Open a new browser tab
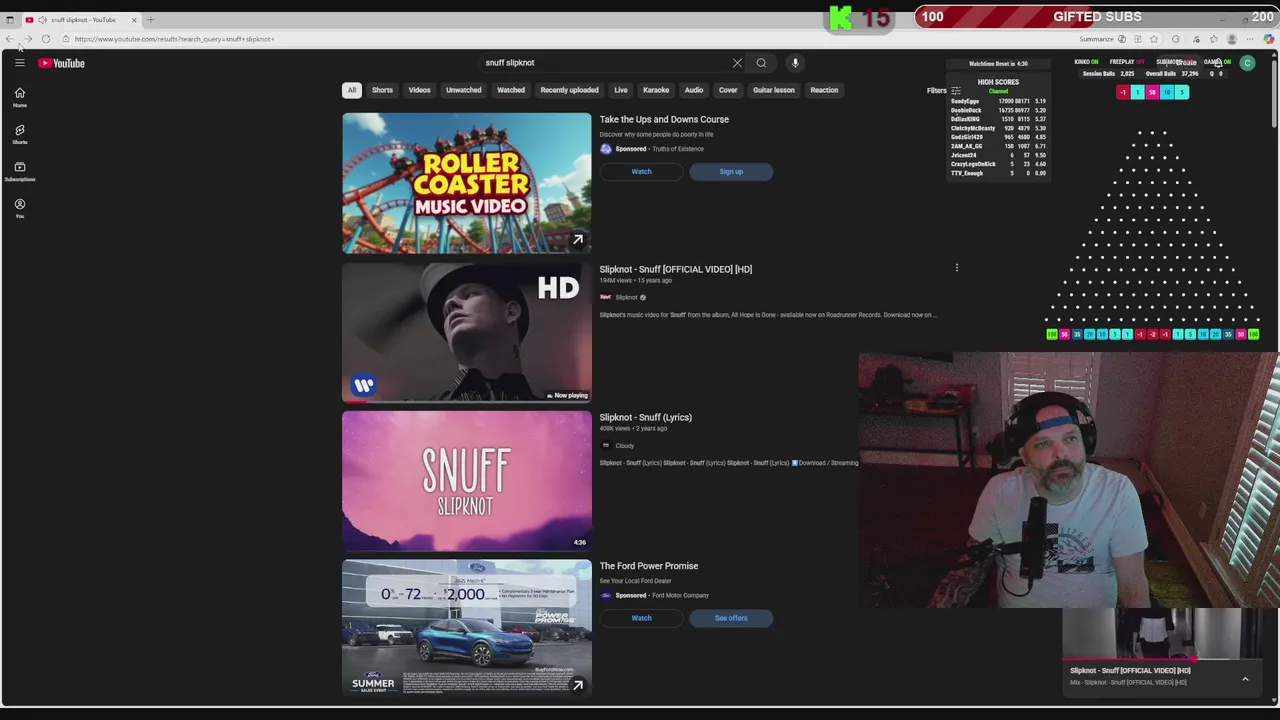This screenshot has width=1280, height=720. pyautogui.click(x=151, y=20)
